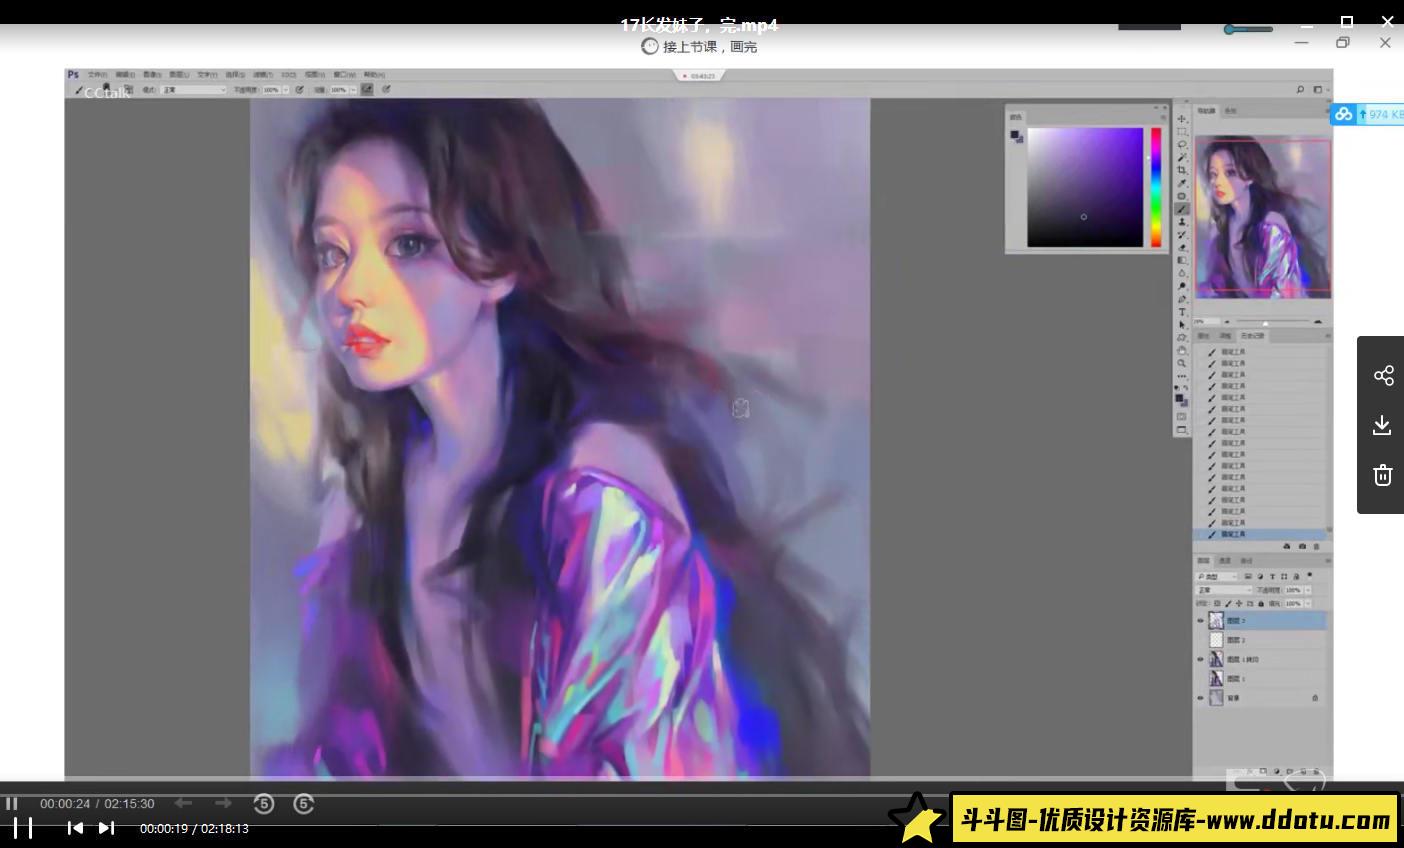The width and height of the screenshot is (1404, 848).
Task: Click the cloud upload speed icon
Action: (x=1344, y=114)
